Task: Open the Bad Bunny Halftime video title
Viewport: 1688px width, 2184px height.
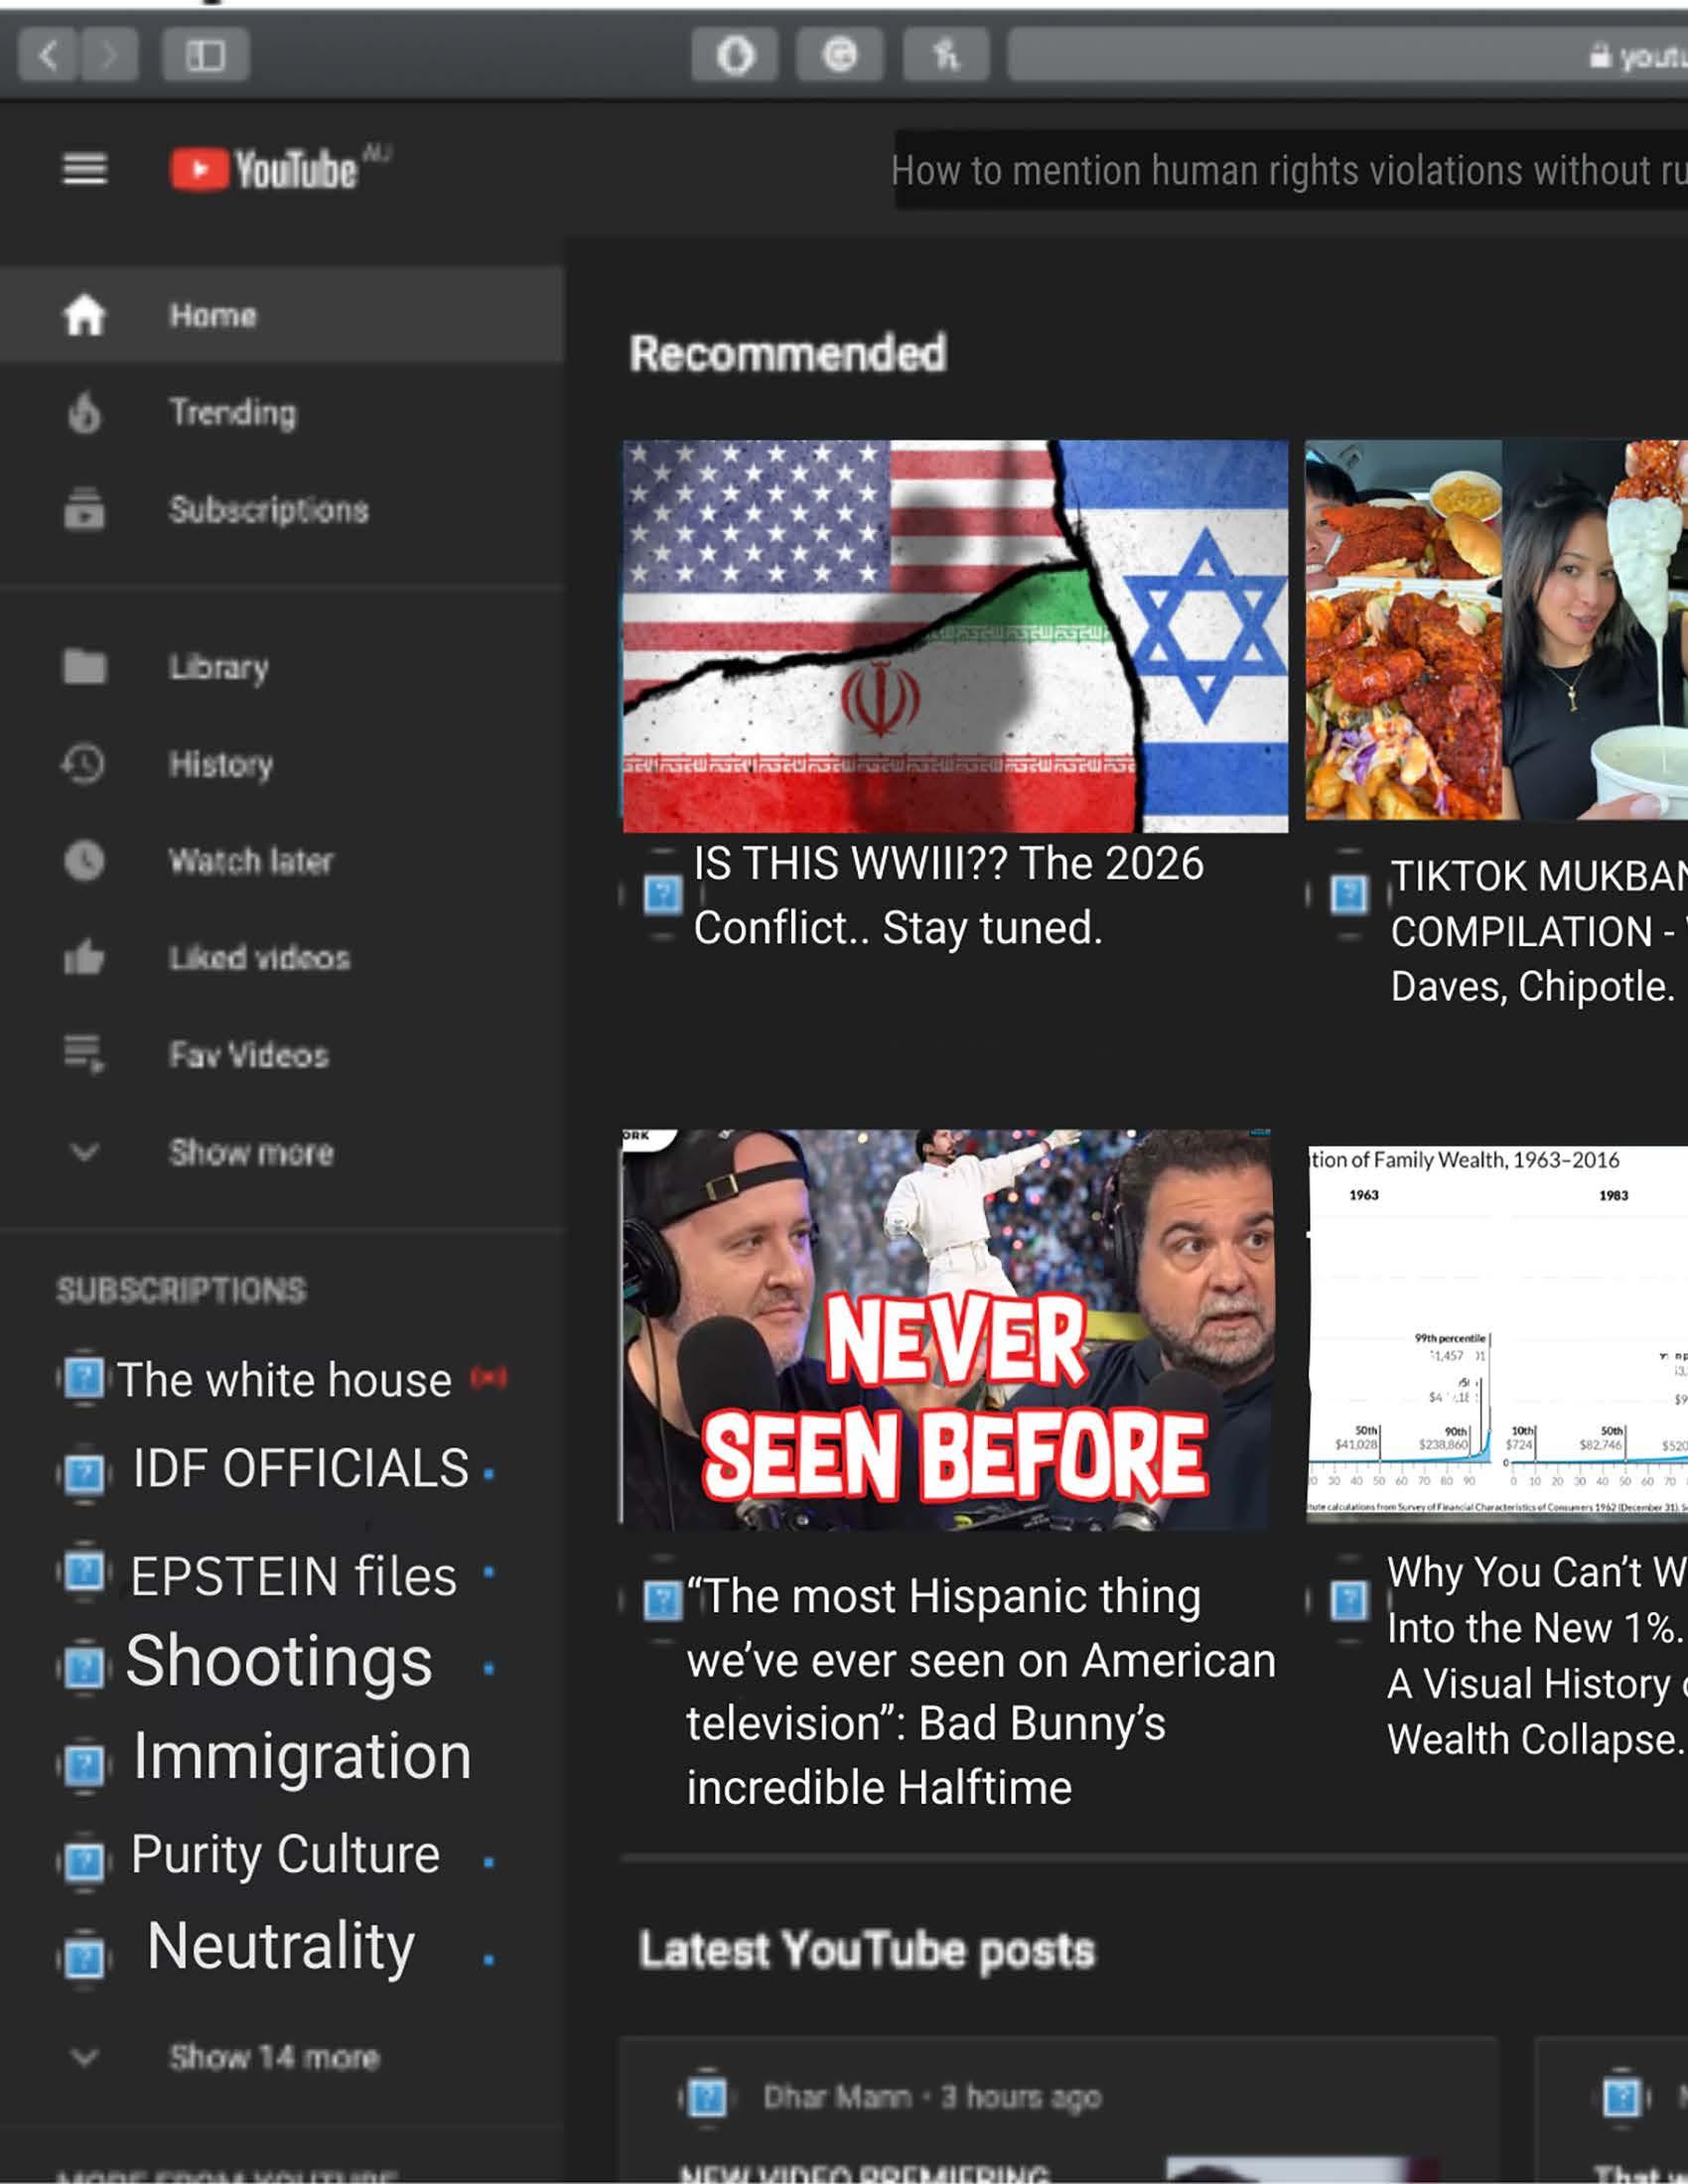Action: 980,1692
